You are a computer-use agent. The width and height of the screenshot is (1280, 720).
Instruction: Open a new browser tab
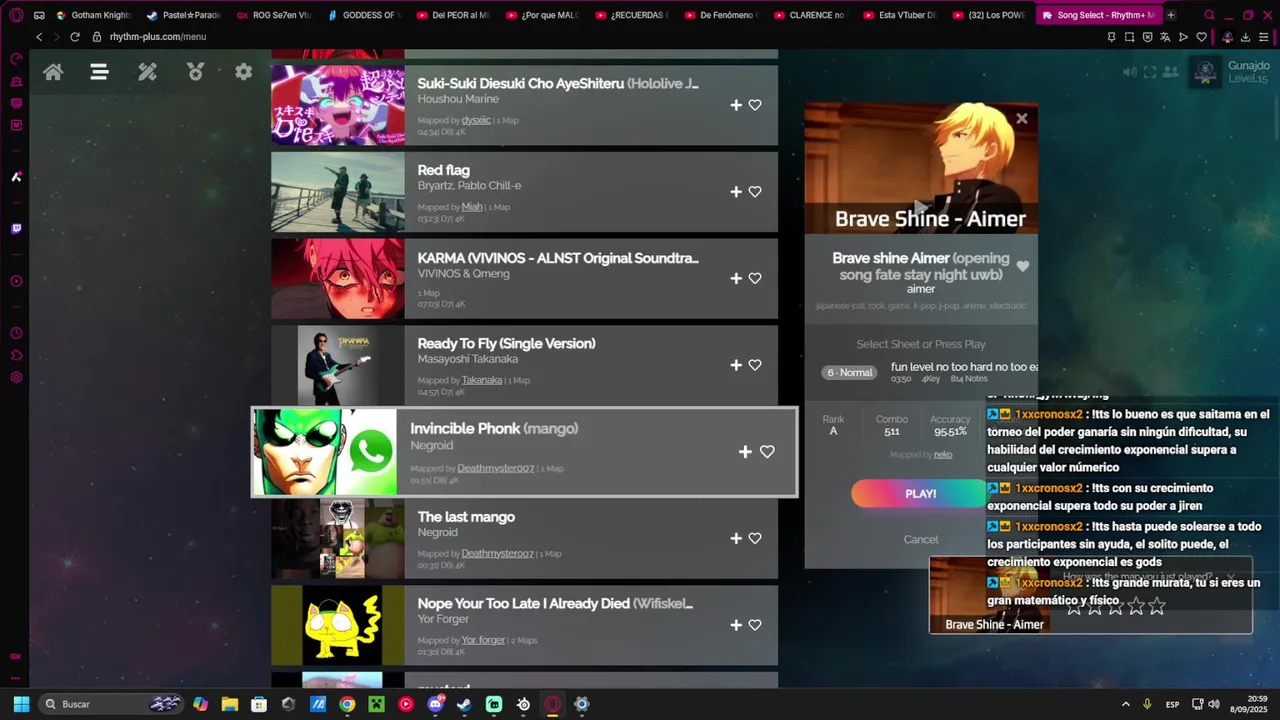pyautogui.click(x=1171, y=15)
